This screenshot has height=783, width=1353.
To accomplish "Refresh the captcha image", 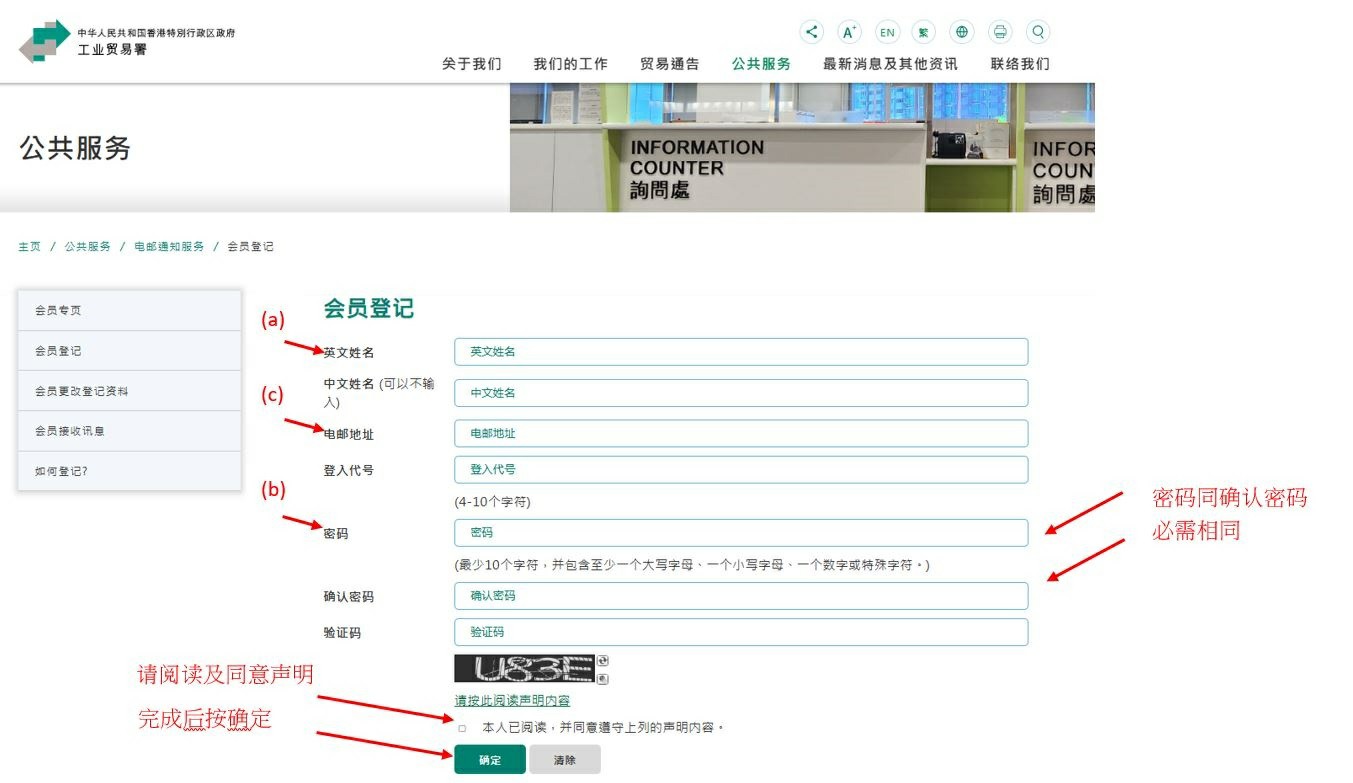I will (602, 661).
